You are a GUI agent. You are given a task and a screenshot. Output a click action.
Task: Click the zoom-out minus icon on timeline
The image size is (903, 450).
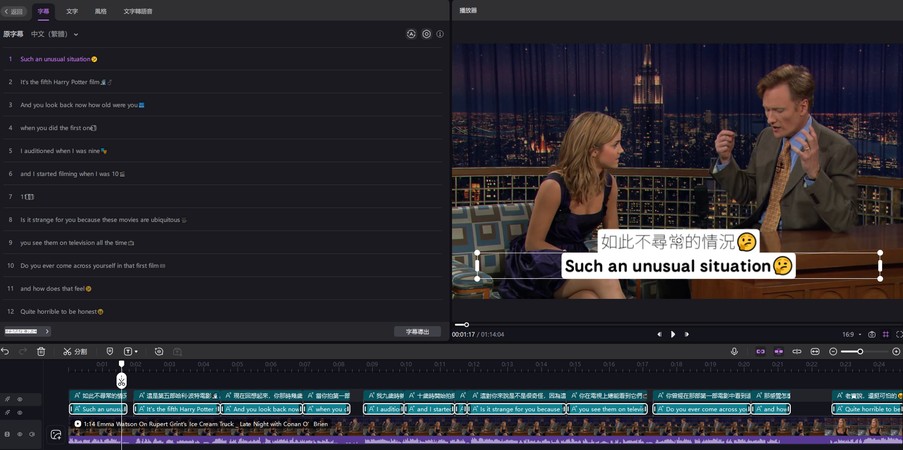(833, 351)
